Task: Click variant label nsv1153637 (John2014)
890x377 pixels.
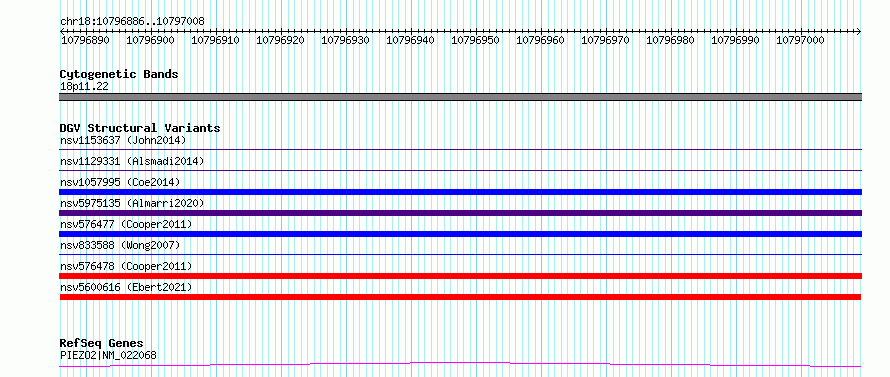Action: (x=123, y=140)
